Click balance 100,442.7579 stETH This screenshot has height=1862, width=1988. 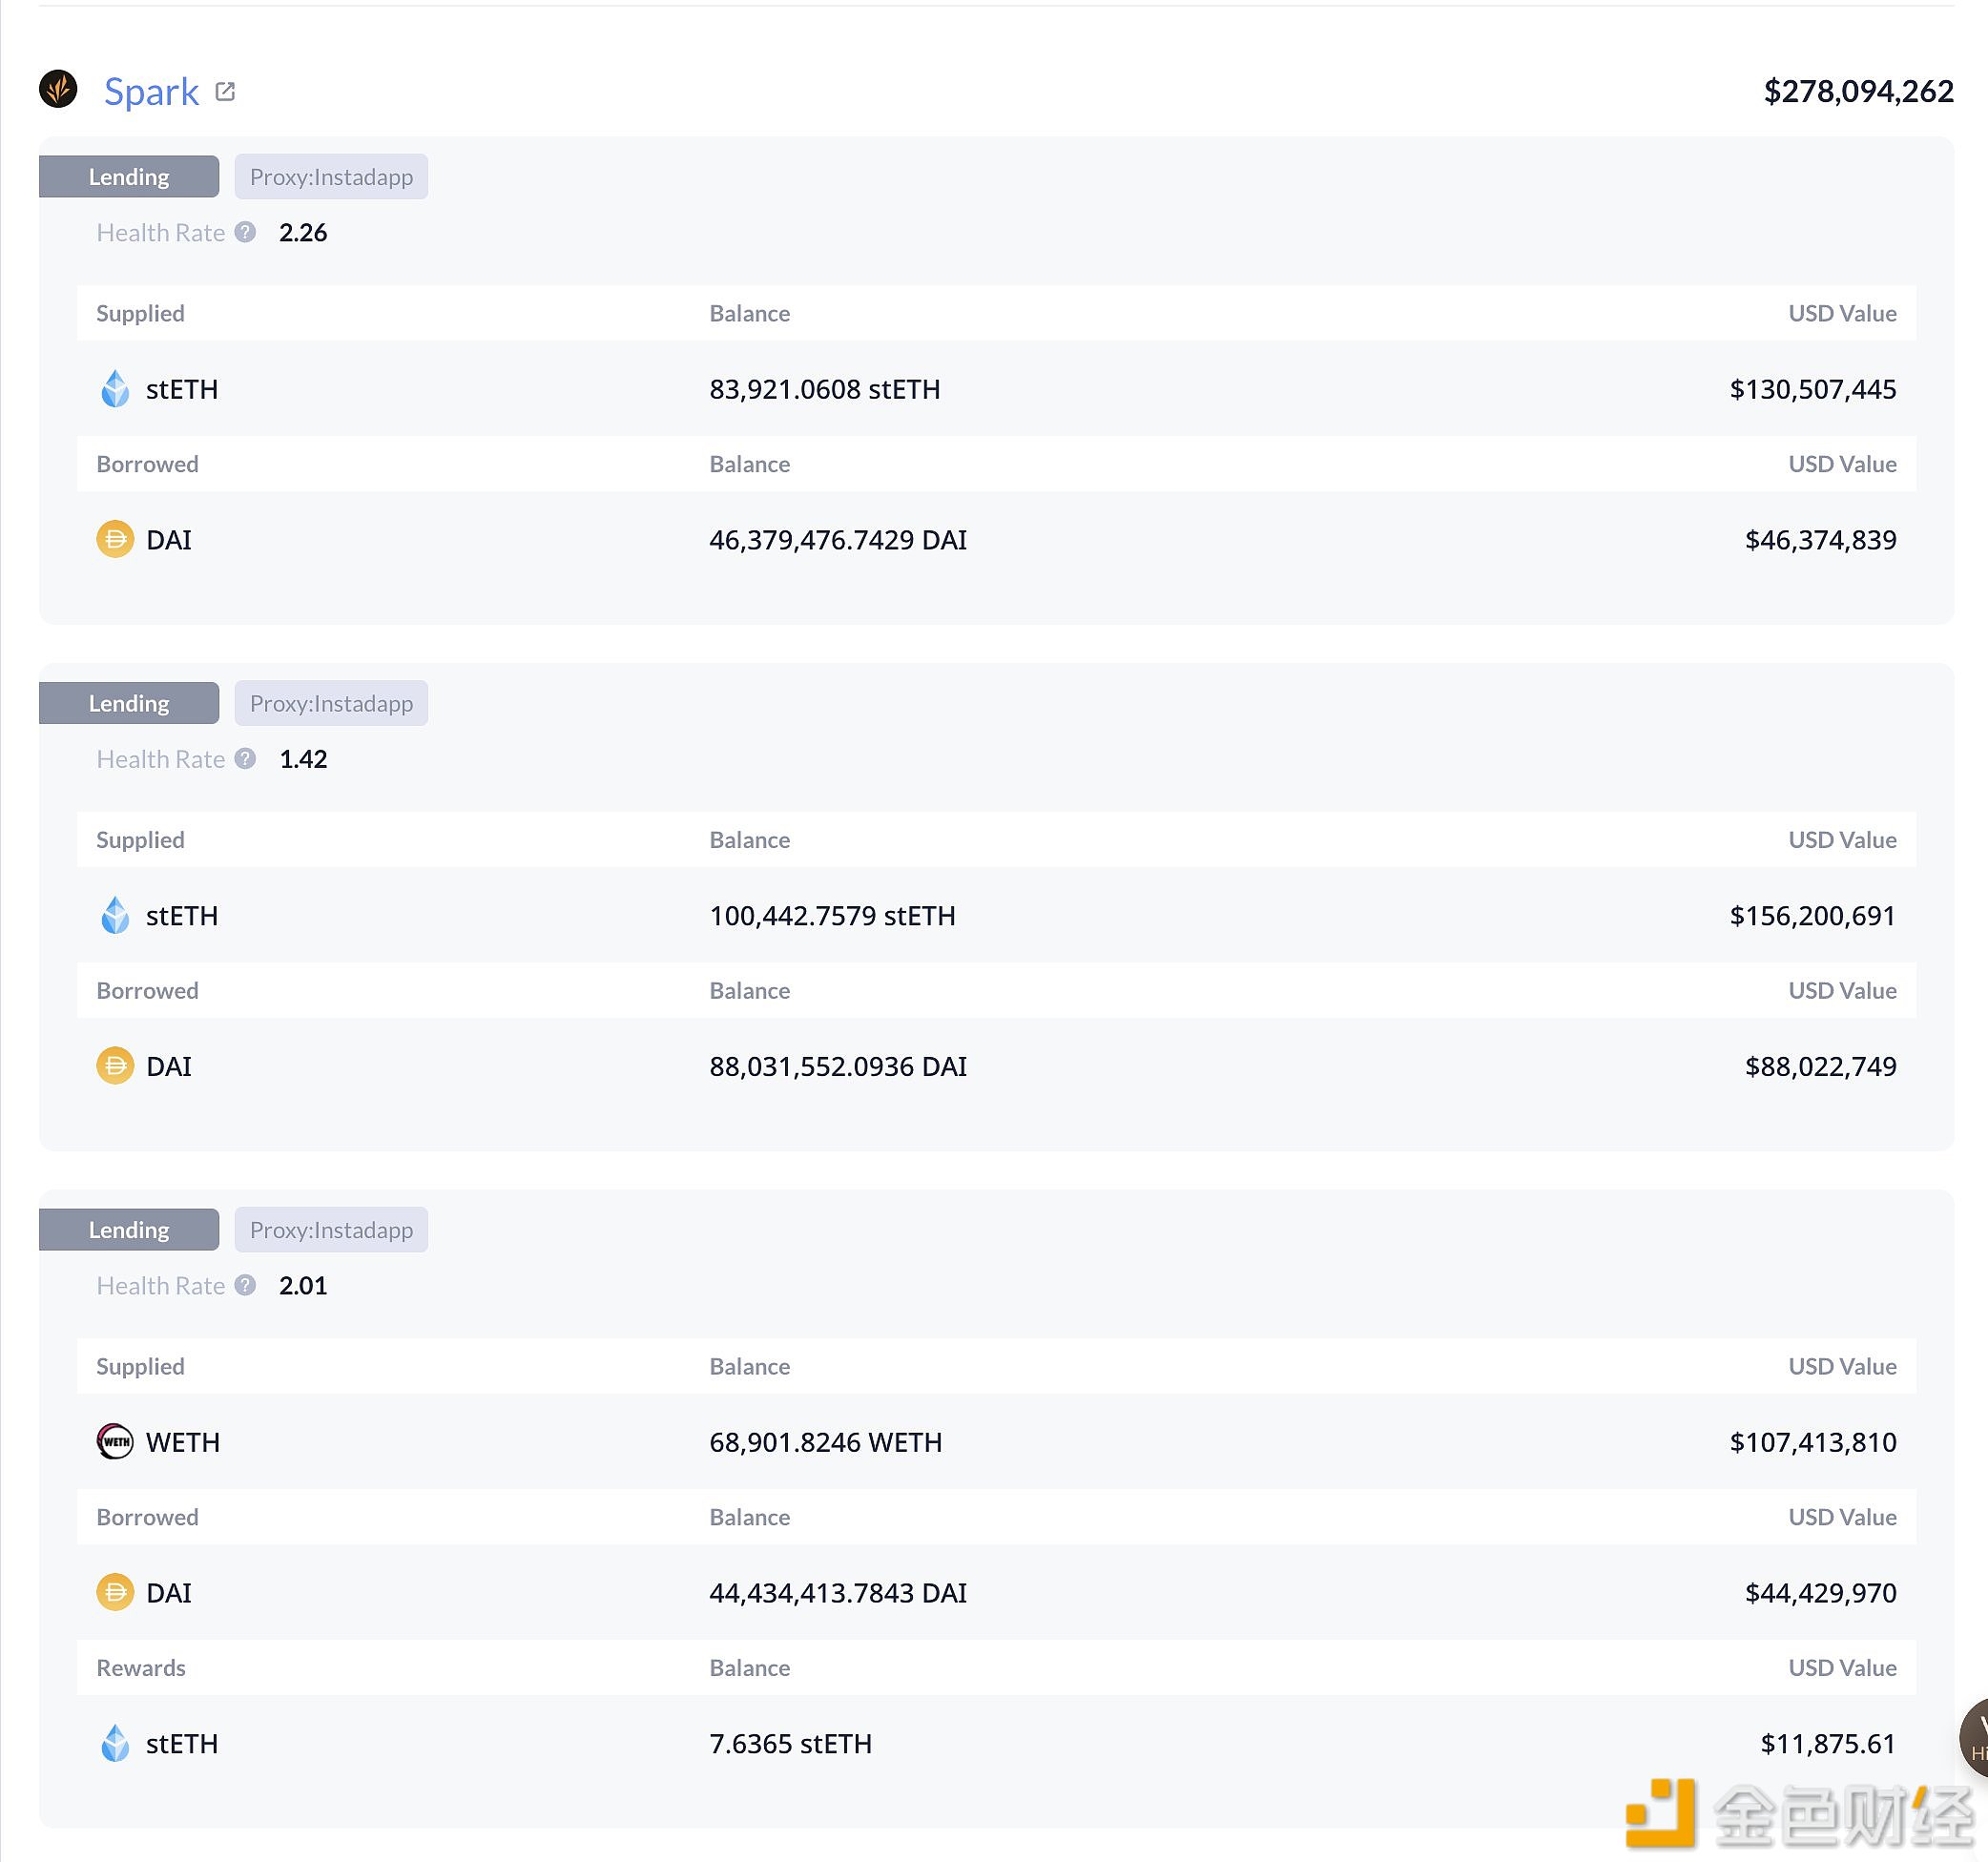click(832, 916)
